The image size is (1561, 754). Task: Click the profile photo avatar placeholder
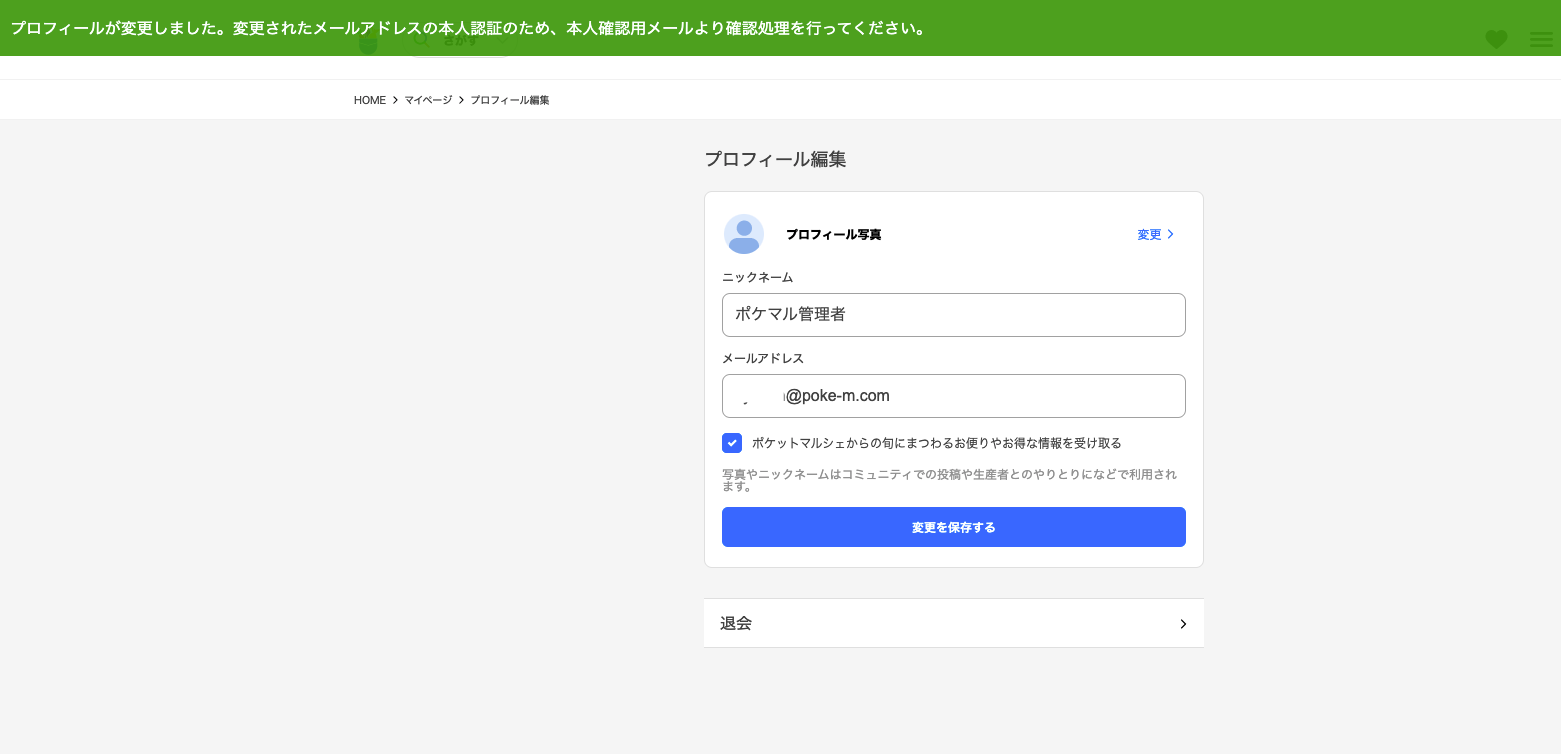pos(744,234)
